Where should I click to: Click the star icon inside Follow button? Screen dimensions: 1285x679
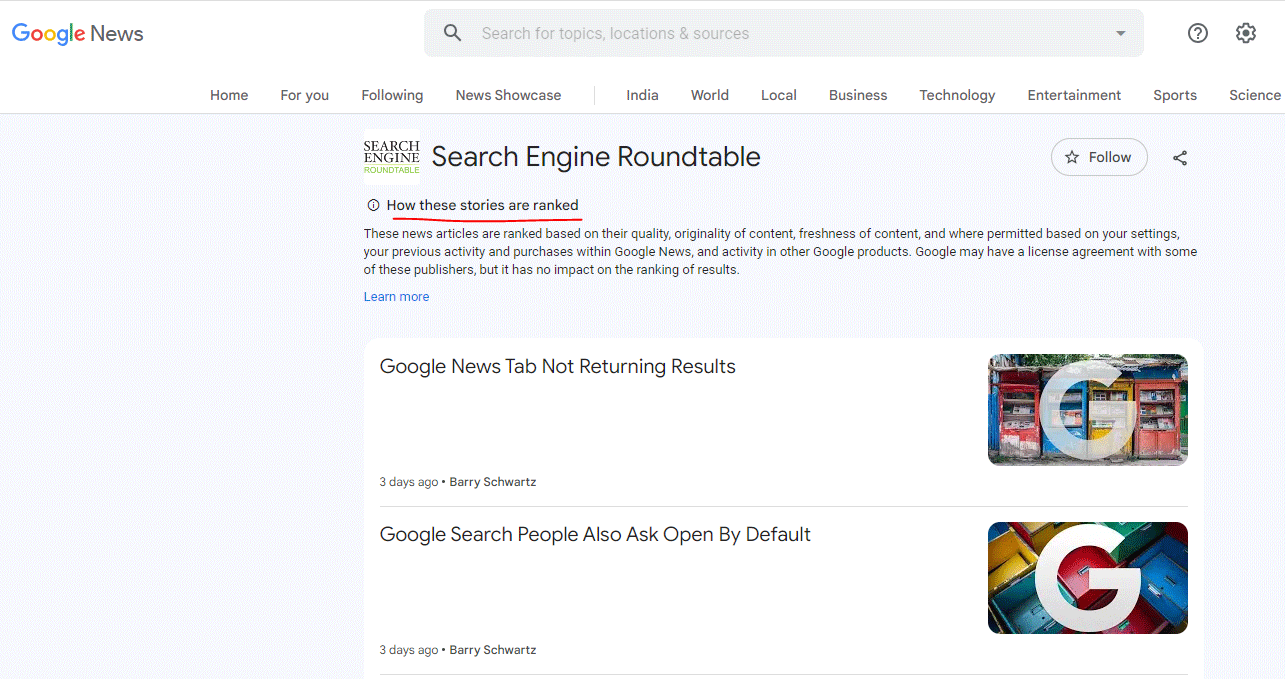(1074, 157)
